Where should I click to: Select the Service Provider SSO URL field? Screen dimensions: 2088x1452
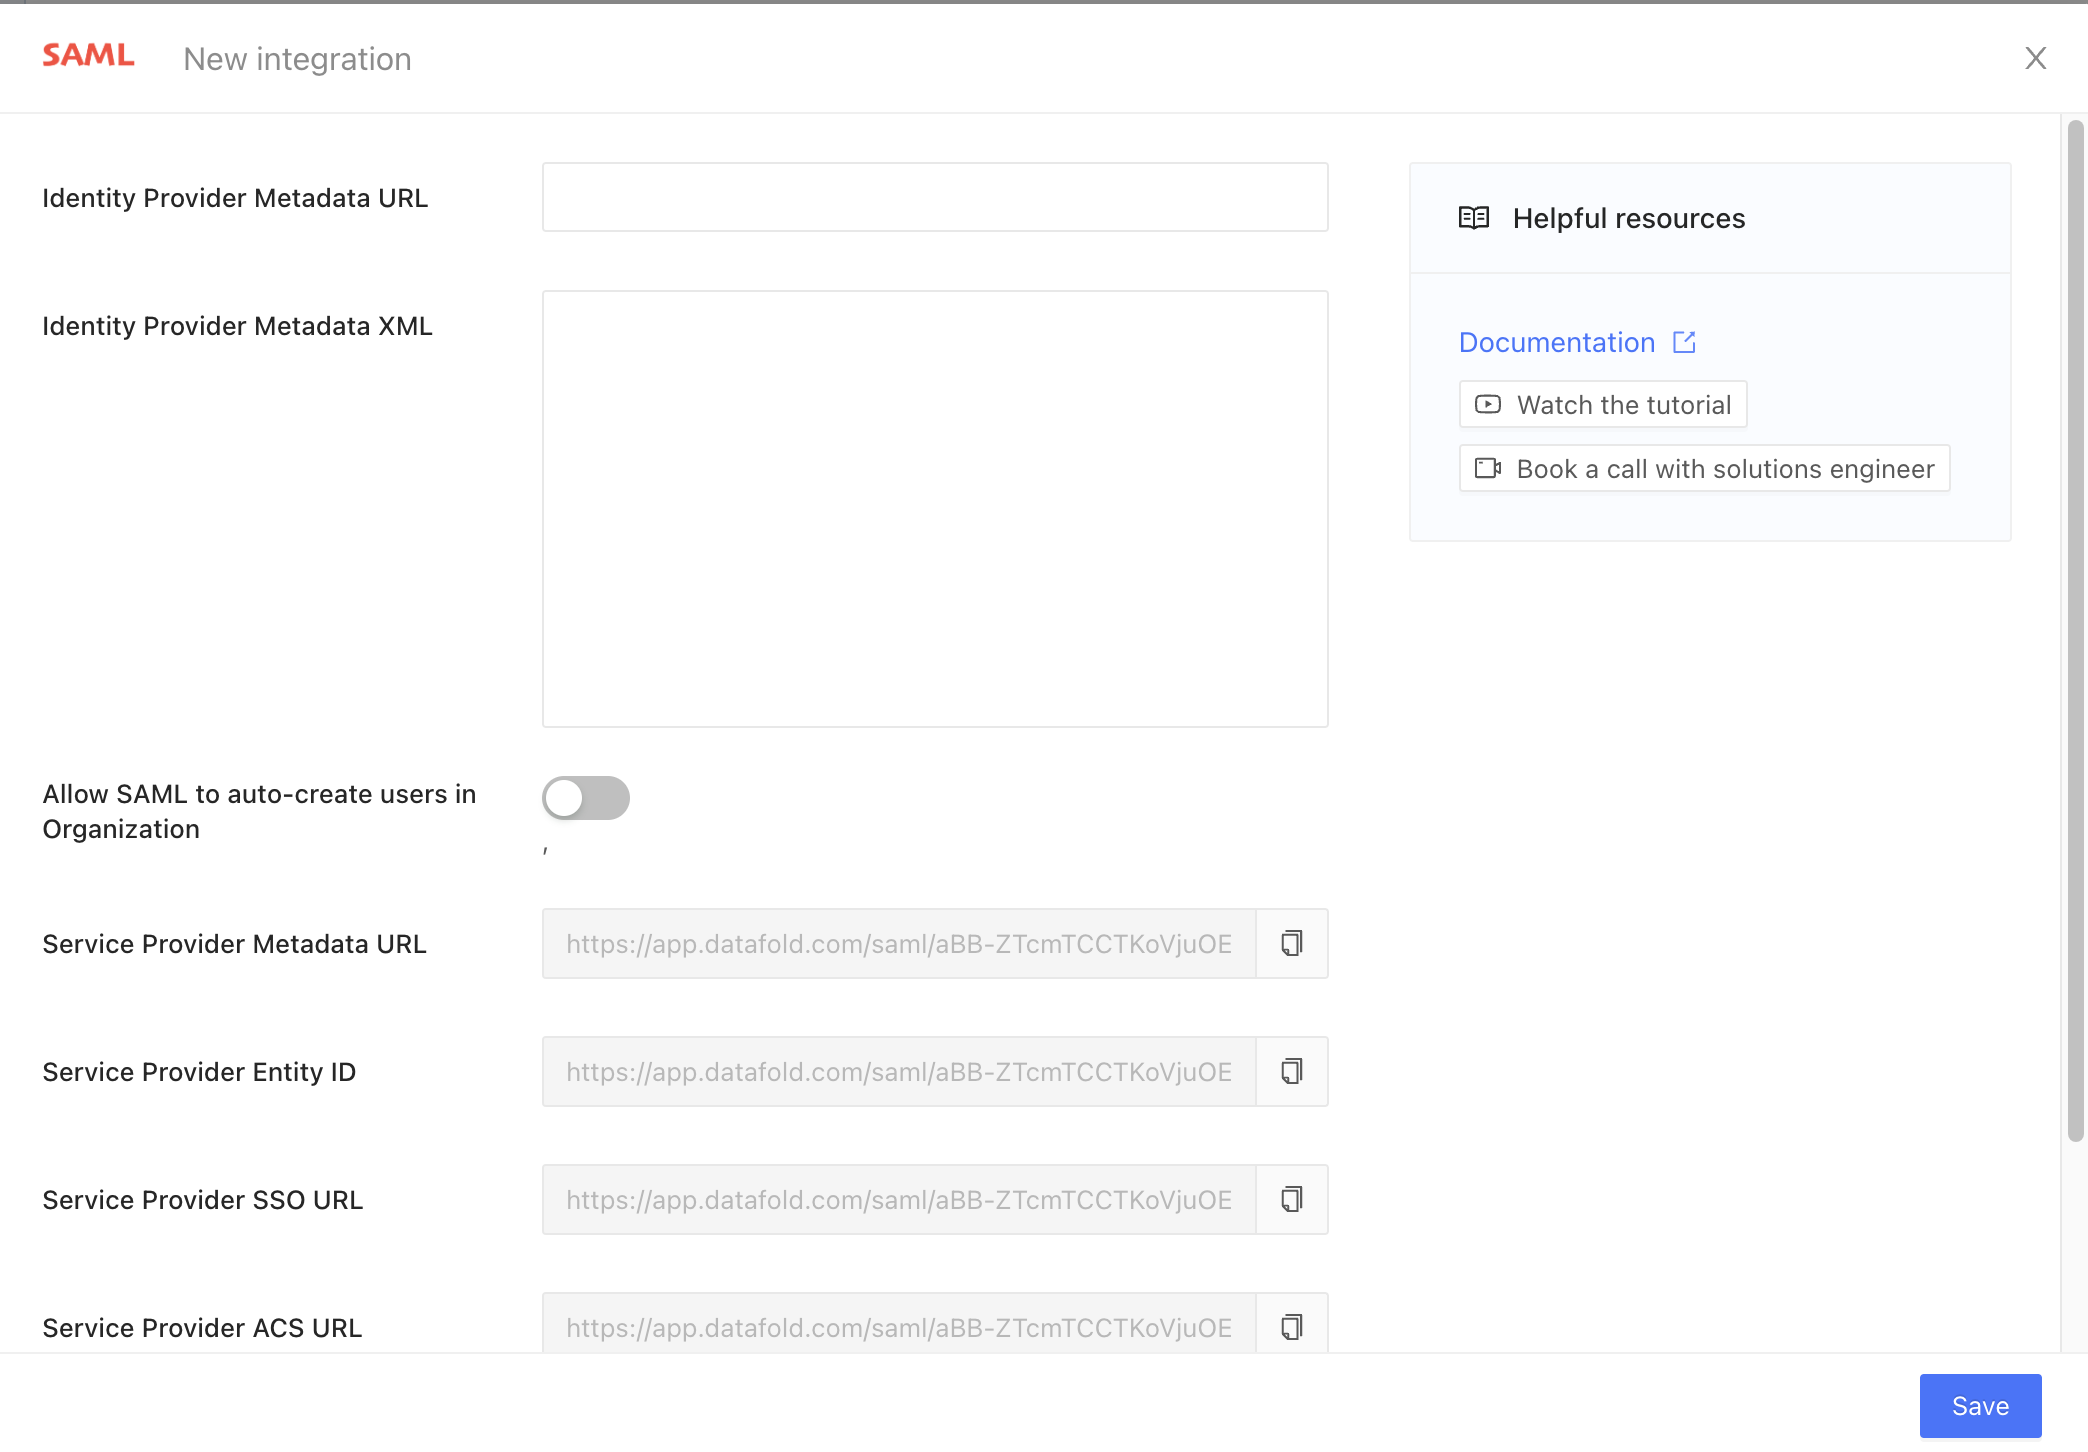(x=899, y=1199)
